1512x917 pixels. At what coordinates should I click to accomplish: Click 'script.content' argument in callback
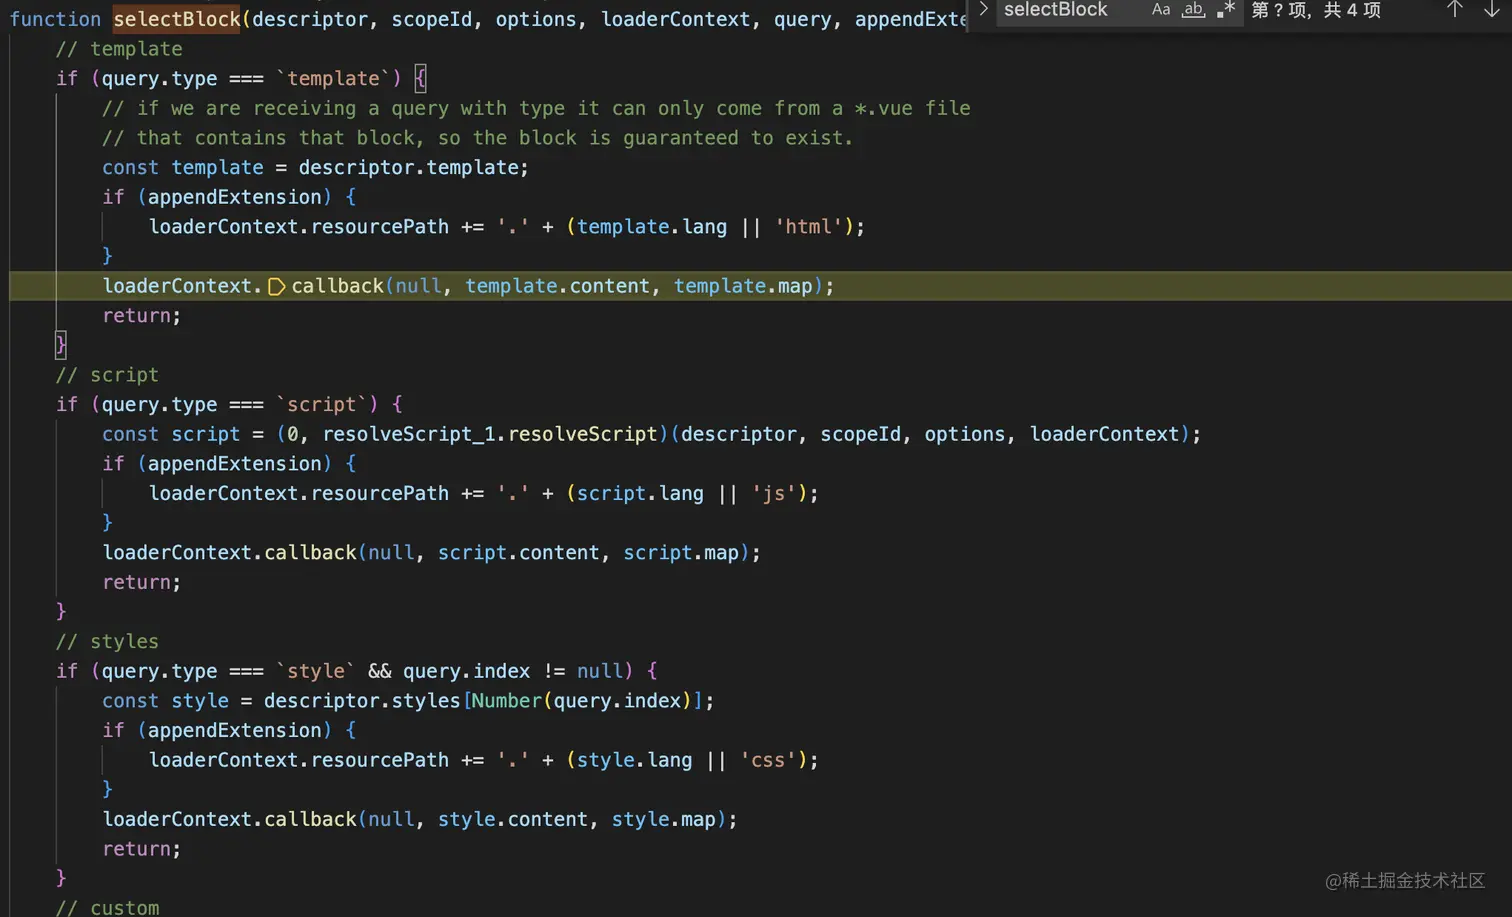[x=519, y=553]
